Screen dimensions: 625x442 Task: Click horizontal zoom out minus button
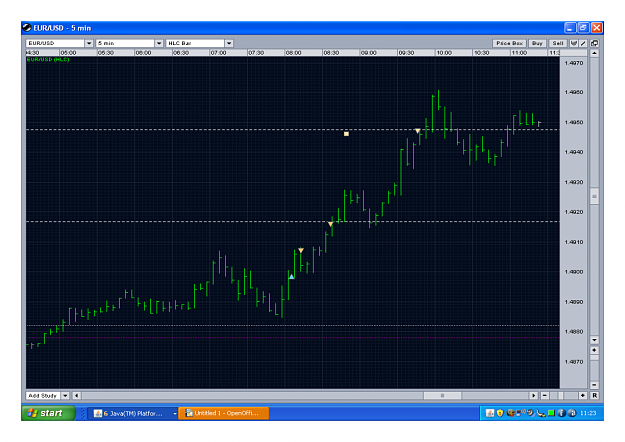(545, 395)
